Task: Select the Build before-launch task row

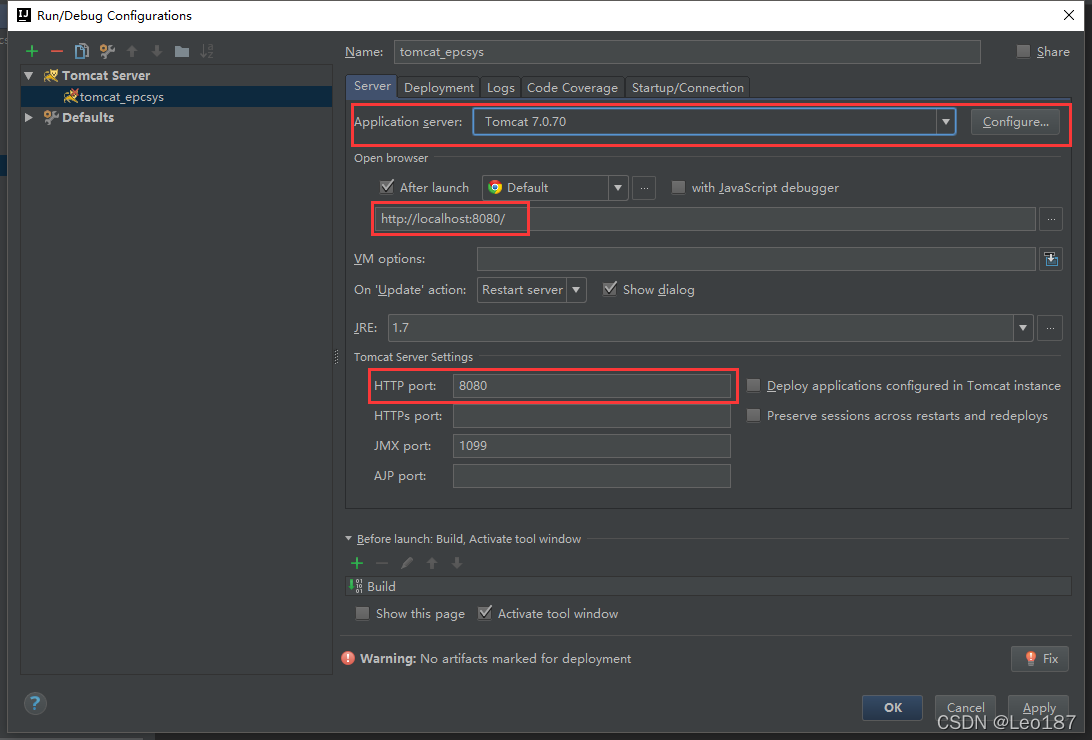Action: pos(708,586)
